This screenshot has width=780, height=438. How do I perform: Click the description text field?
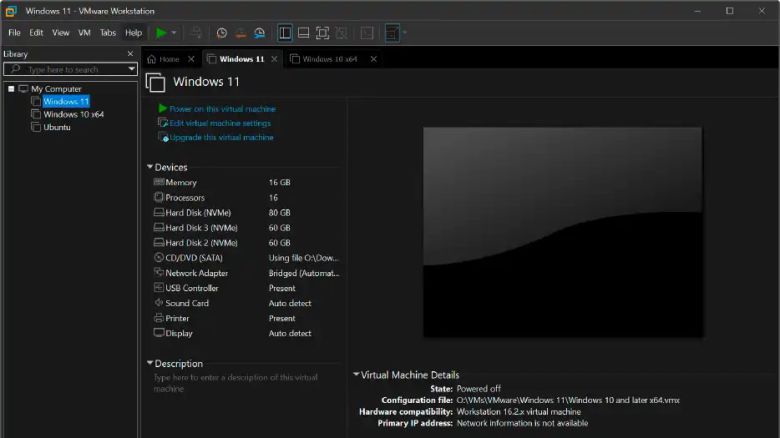(240, 383)
